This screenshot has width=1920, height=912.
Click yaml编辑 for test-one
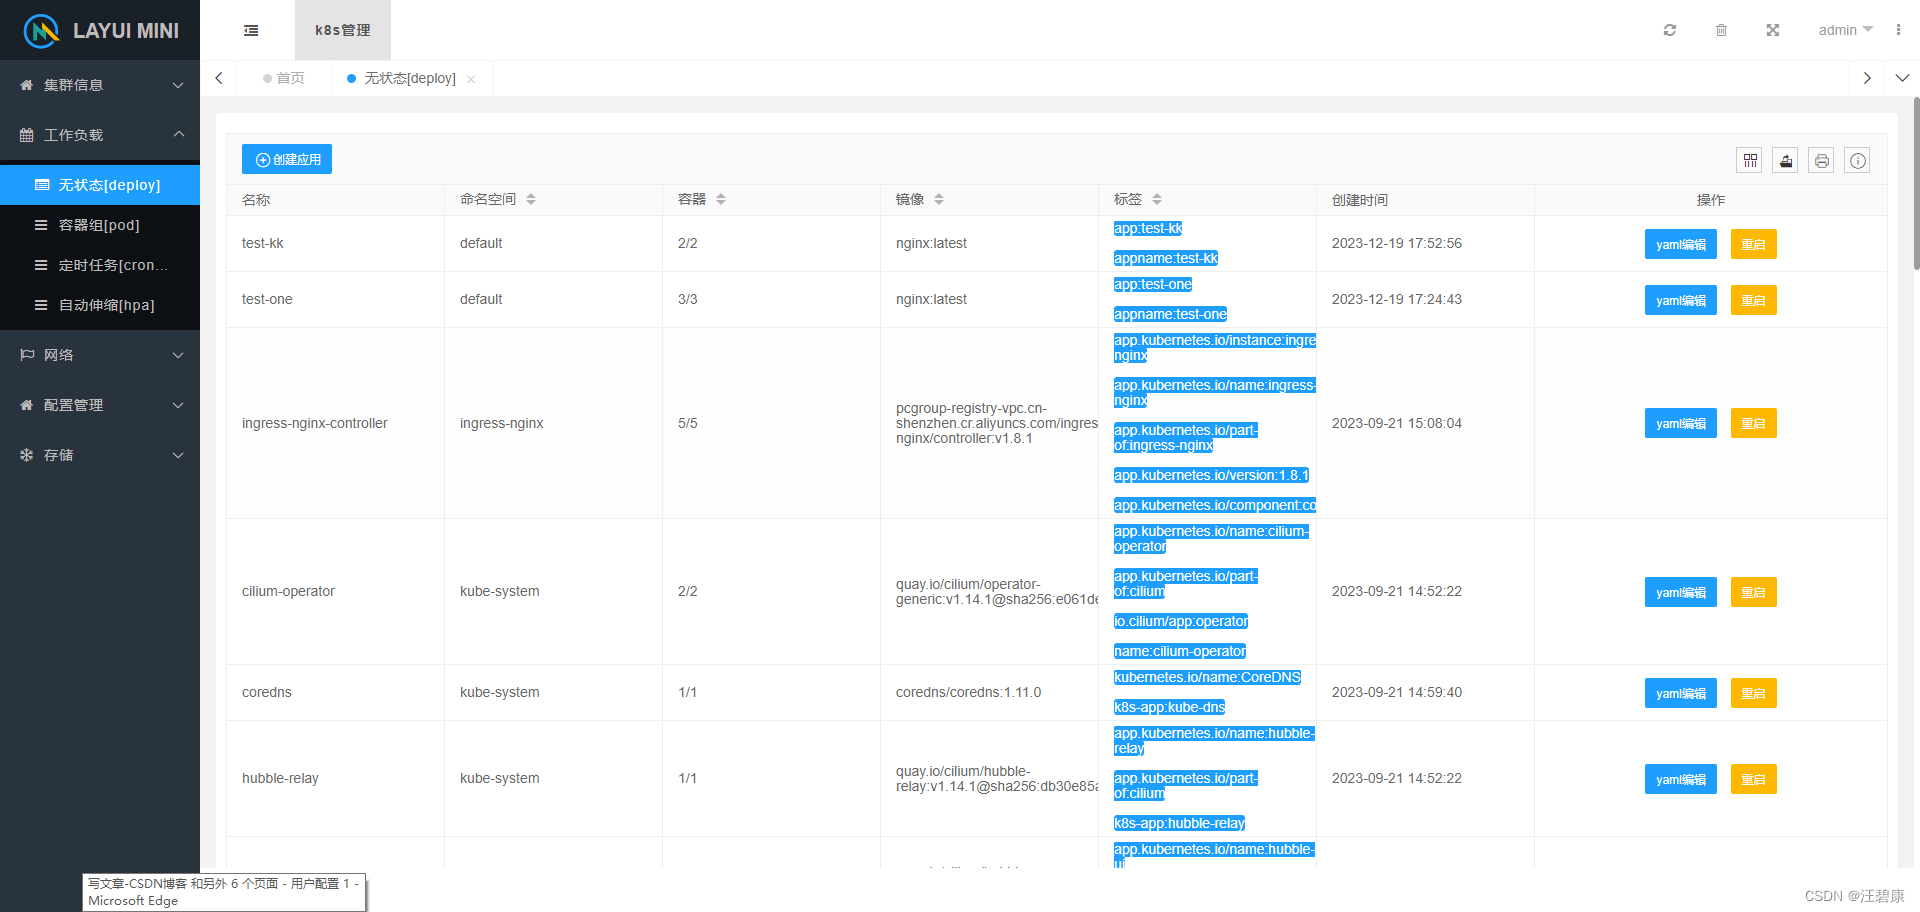(1681, 300)
